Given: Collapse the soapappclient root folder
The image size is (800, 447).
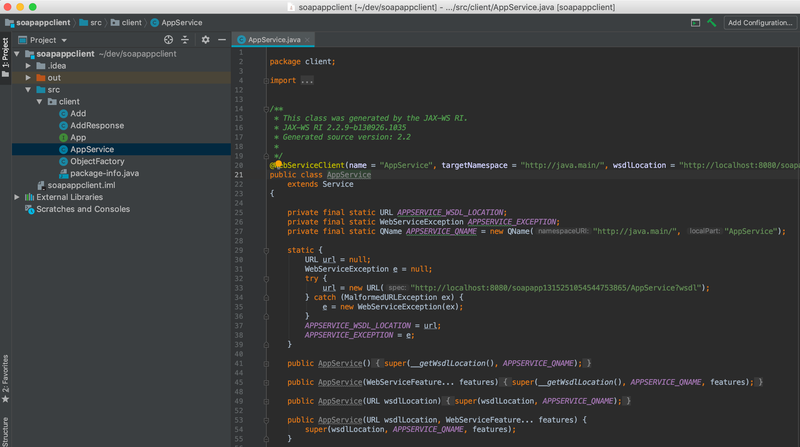Looking at the screenshot, I should click(17, 54).
